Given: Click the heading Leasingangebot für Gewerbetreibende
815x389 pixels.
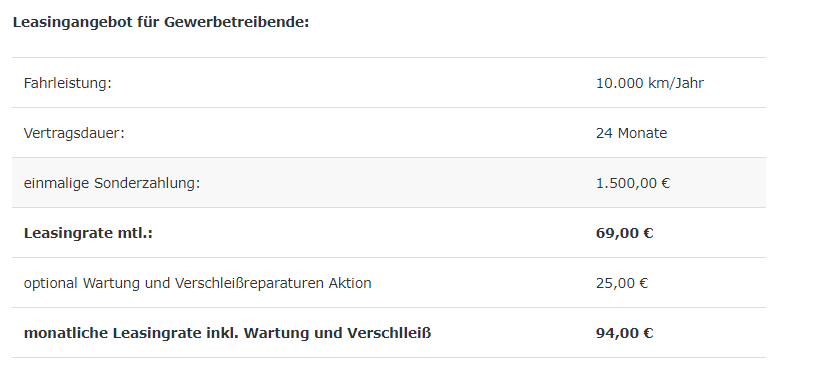Looking at the screenshot, I should click(x=161, y=22).
